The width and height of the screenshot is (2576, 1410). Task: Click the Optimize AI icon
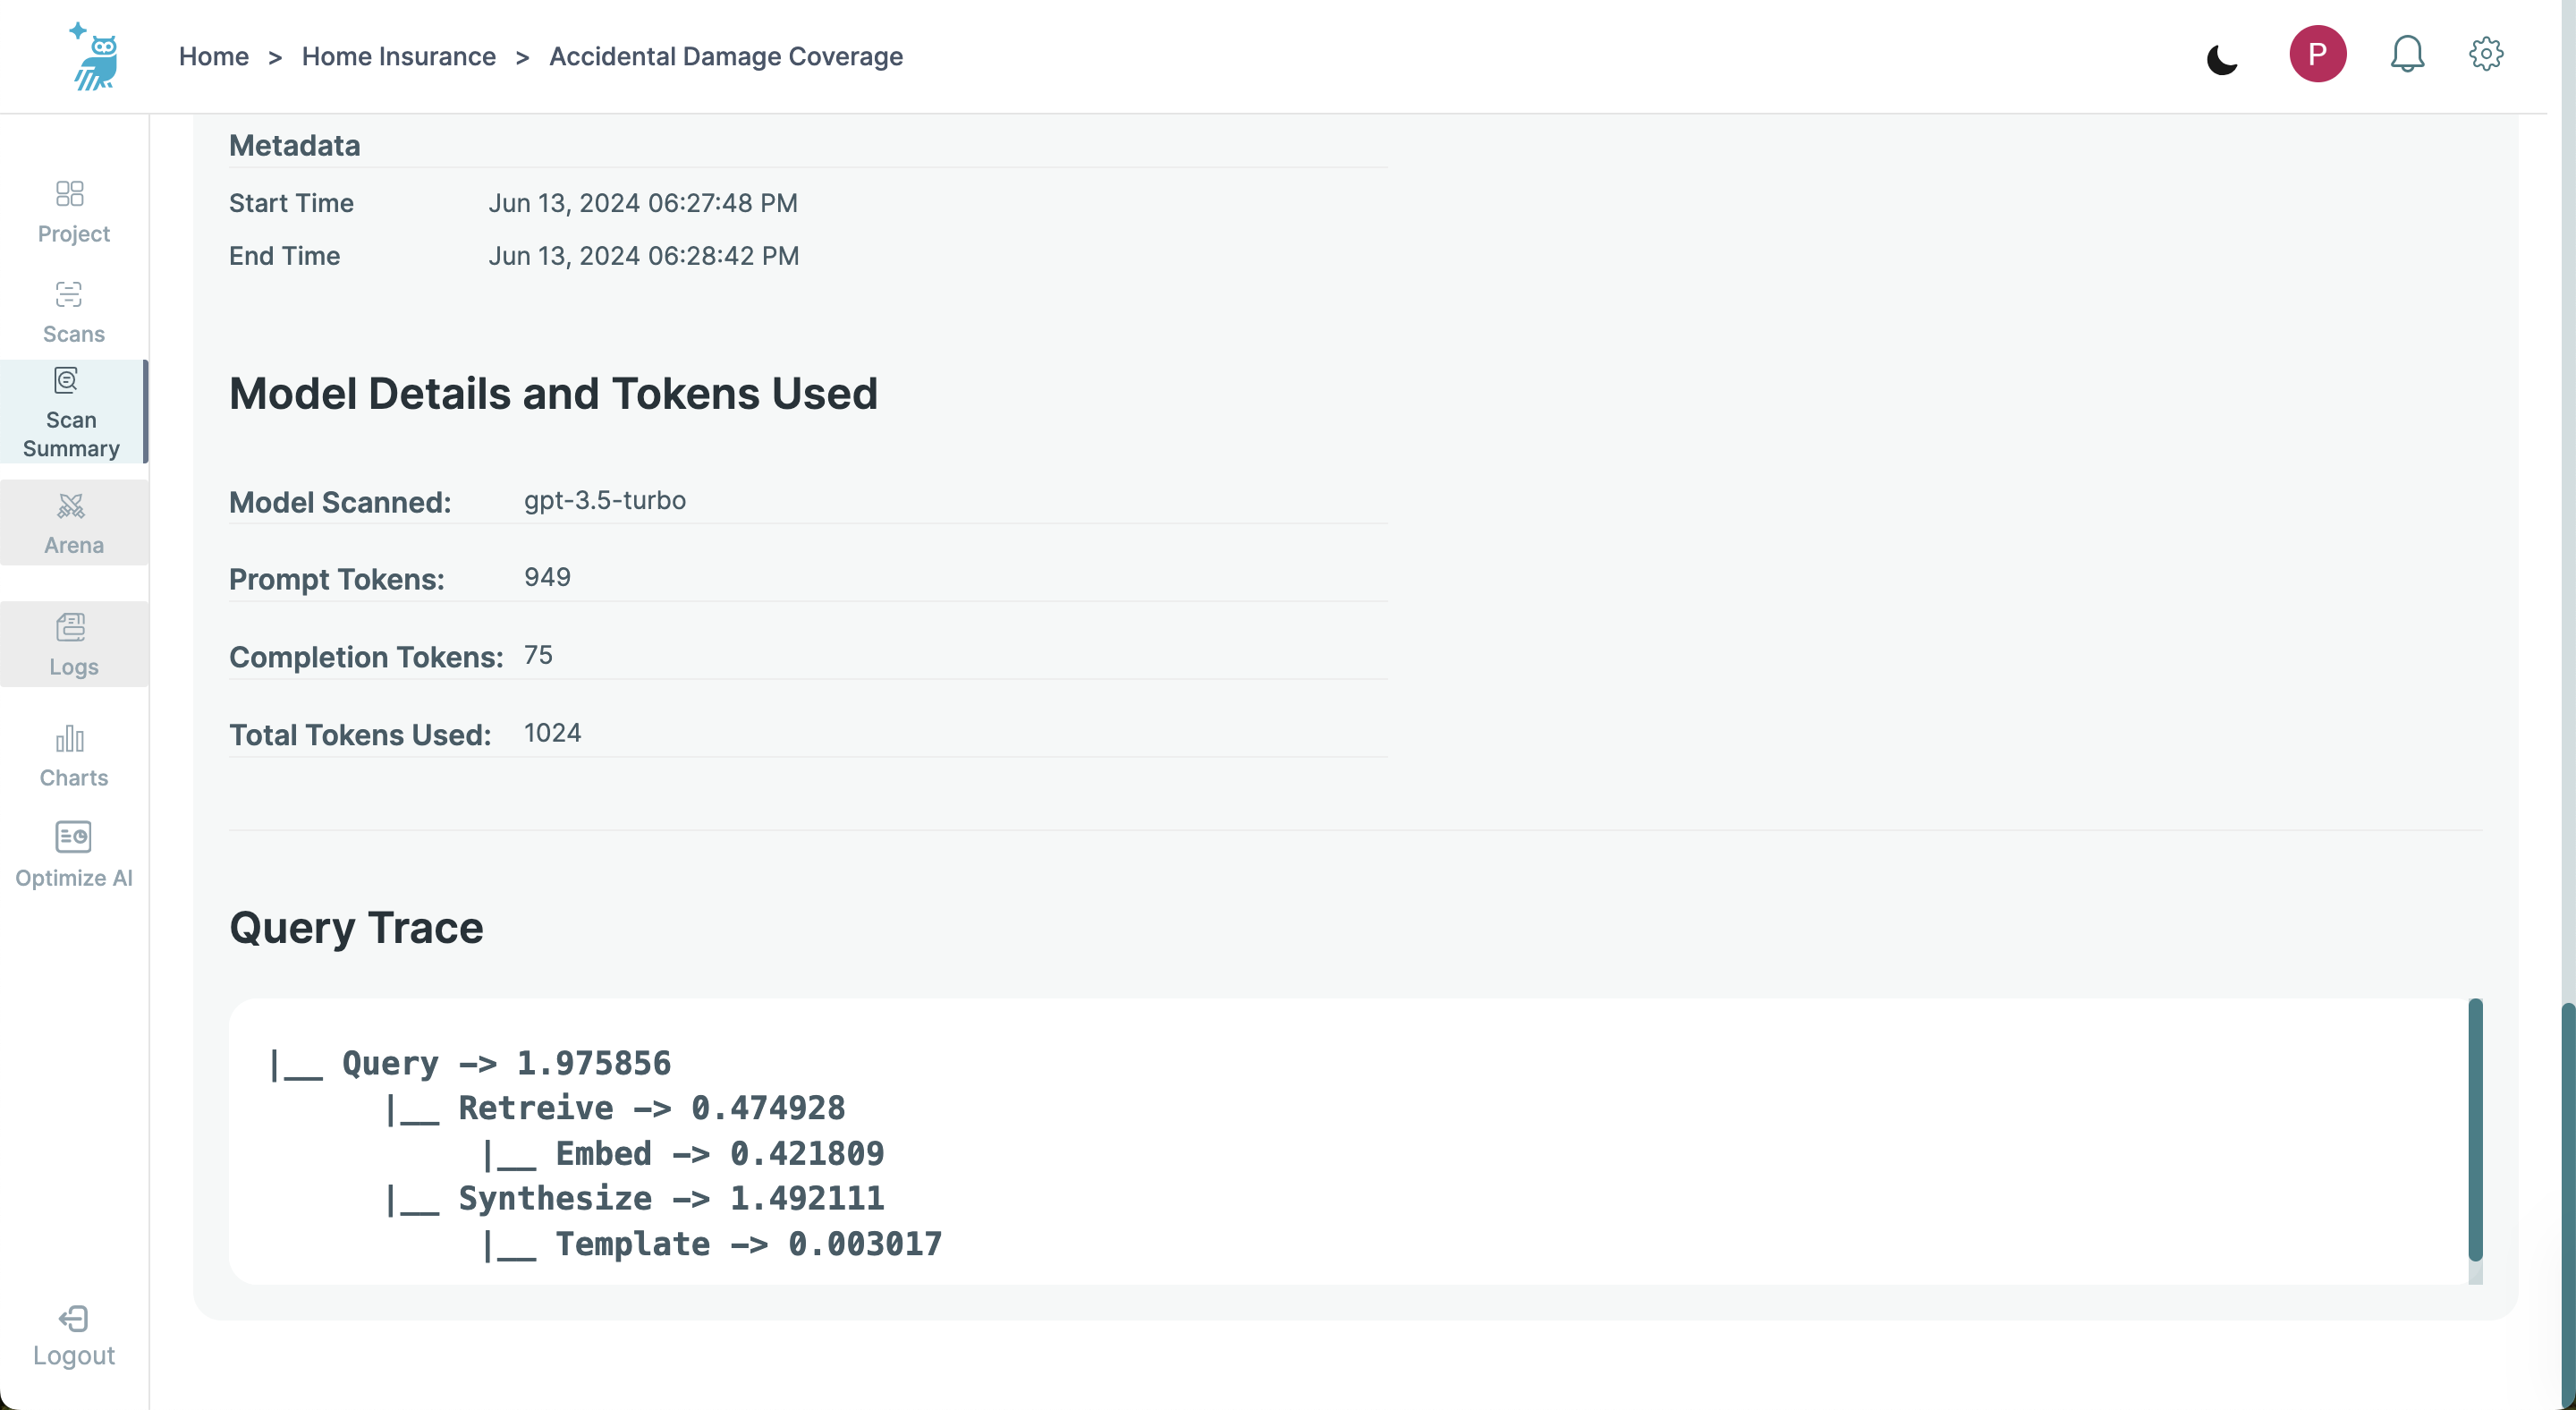(73, 837)
